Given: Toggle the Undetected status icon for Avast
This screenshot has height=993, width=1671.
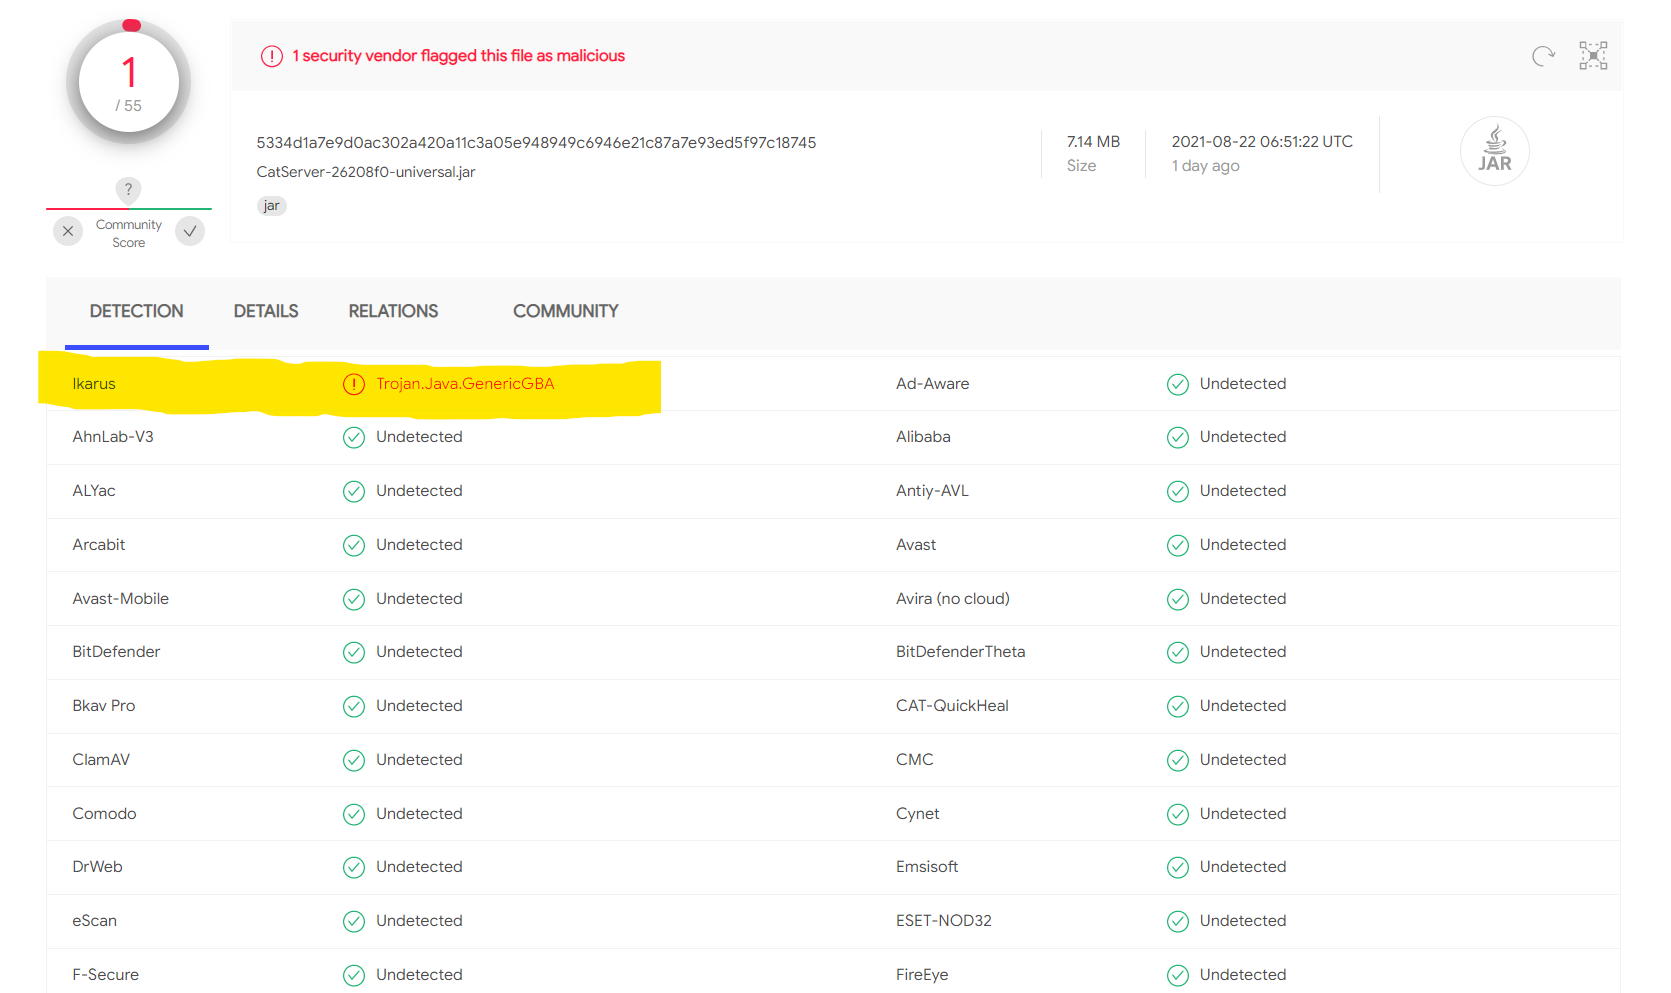Looking at the screenshot, I should [x=1177, y=545].
